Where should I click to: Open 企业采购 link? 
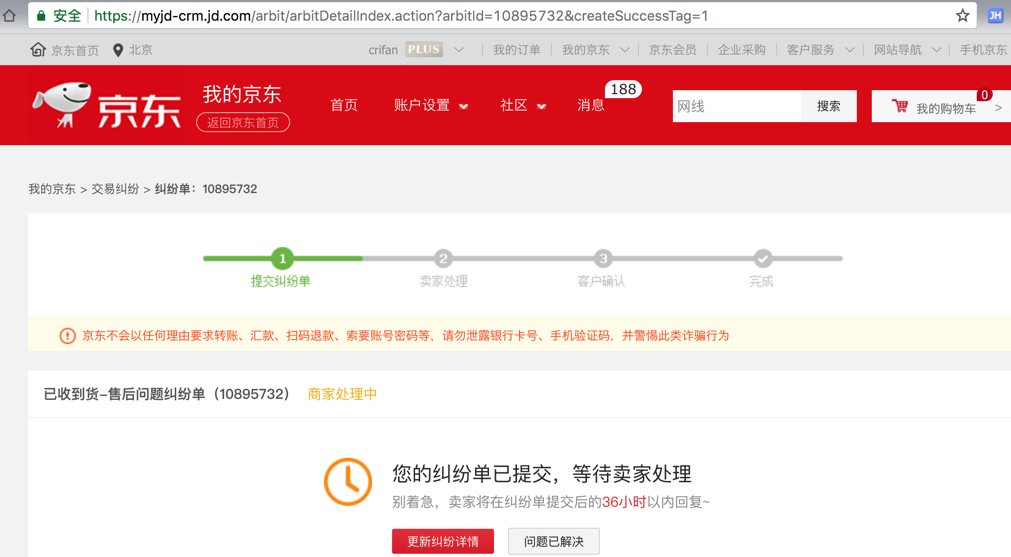(741, 50)
